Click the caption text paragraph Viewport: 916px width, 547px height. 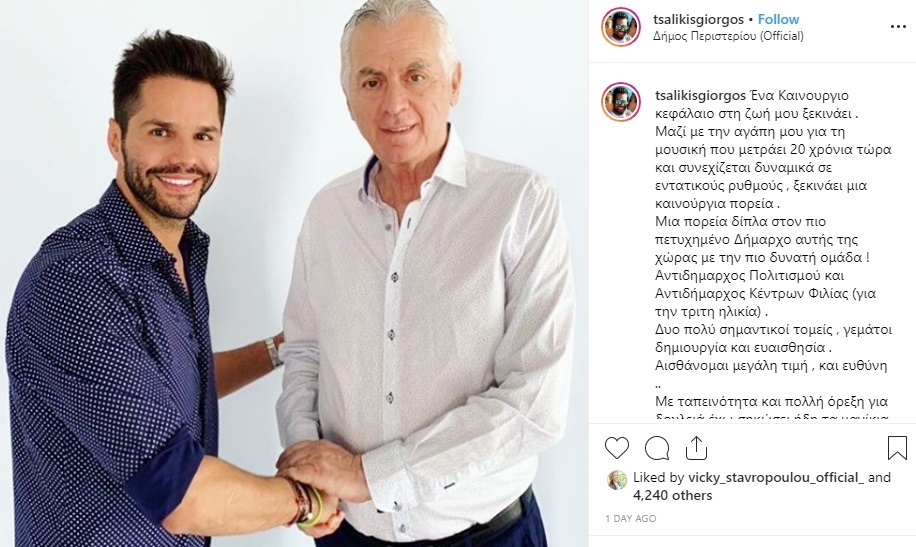773,255
